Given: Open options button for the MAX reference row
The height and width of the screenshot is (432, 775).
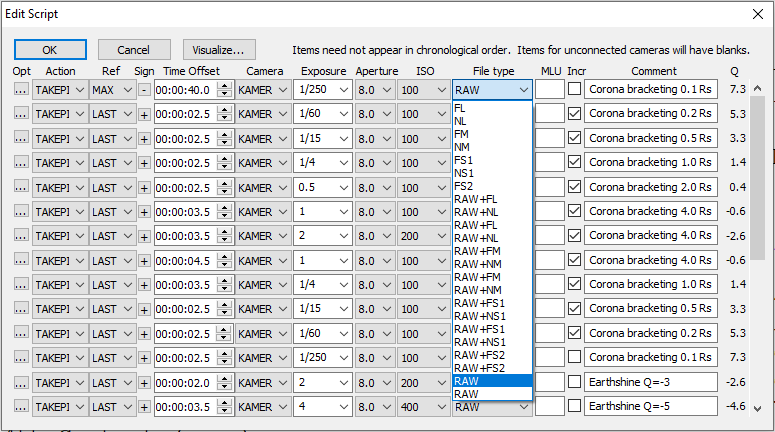Looking at the screenshot, I should 21,90.
